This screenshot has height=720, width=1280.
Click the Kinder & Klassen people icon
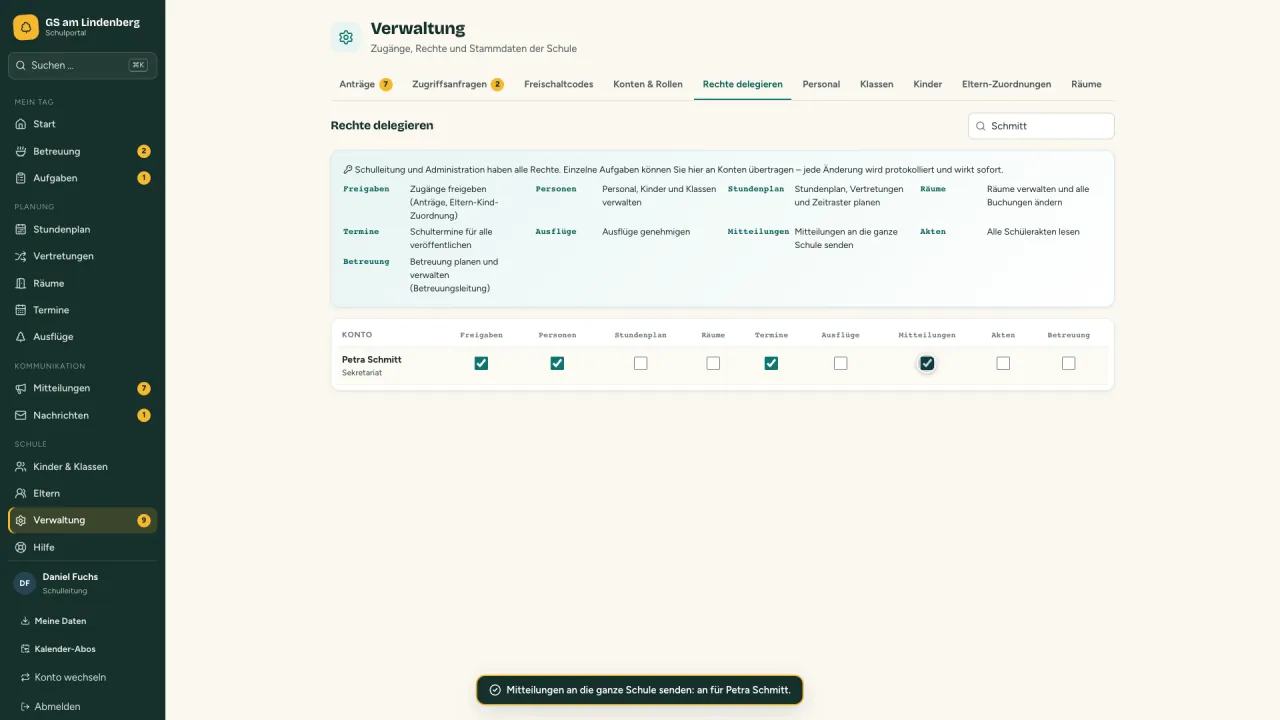[x=21, y=467]
